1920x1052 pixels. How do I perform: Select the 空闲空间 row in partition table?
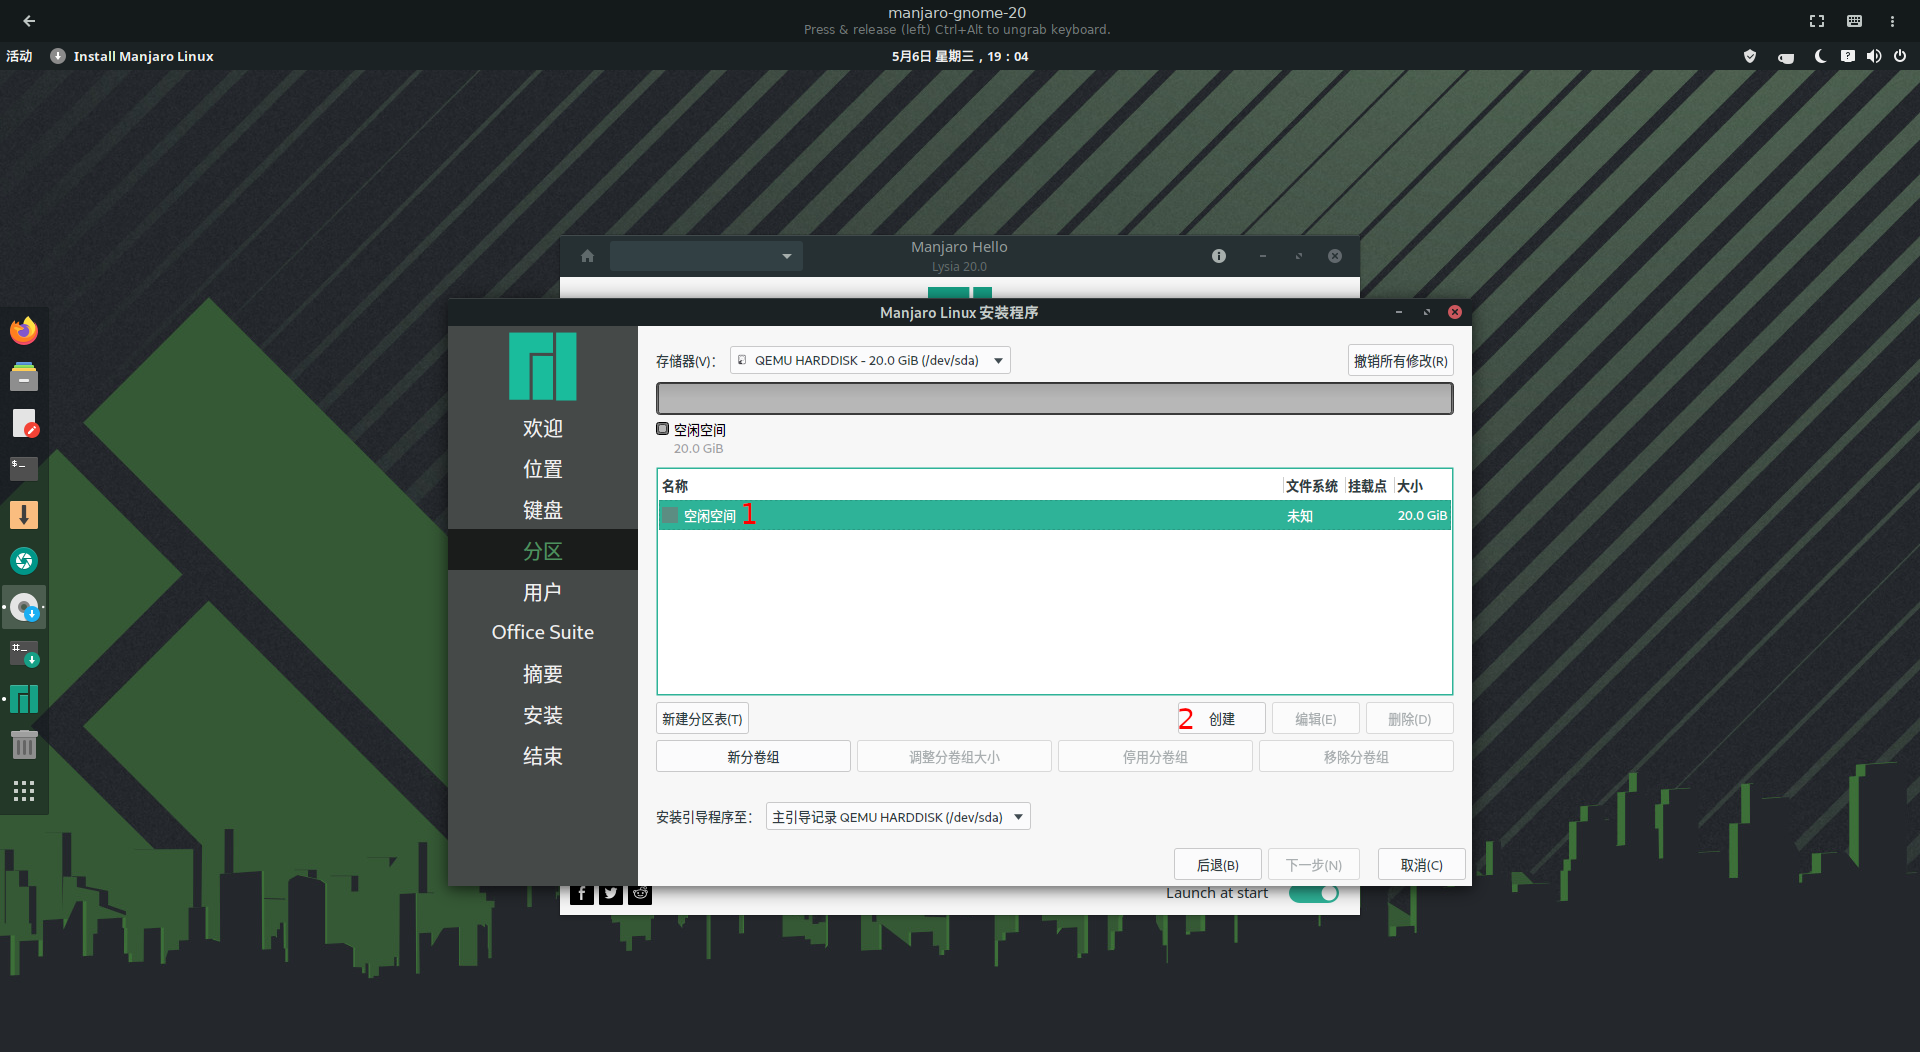tap(1054, 516)
